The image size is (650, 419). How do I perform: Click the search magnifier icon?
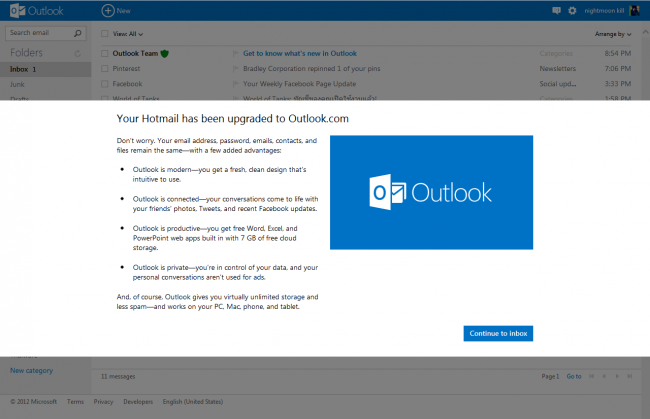(78, 33)
